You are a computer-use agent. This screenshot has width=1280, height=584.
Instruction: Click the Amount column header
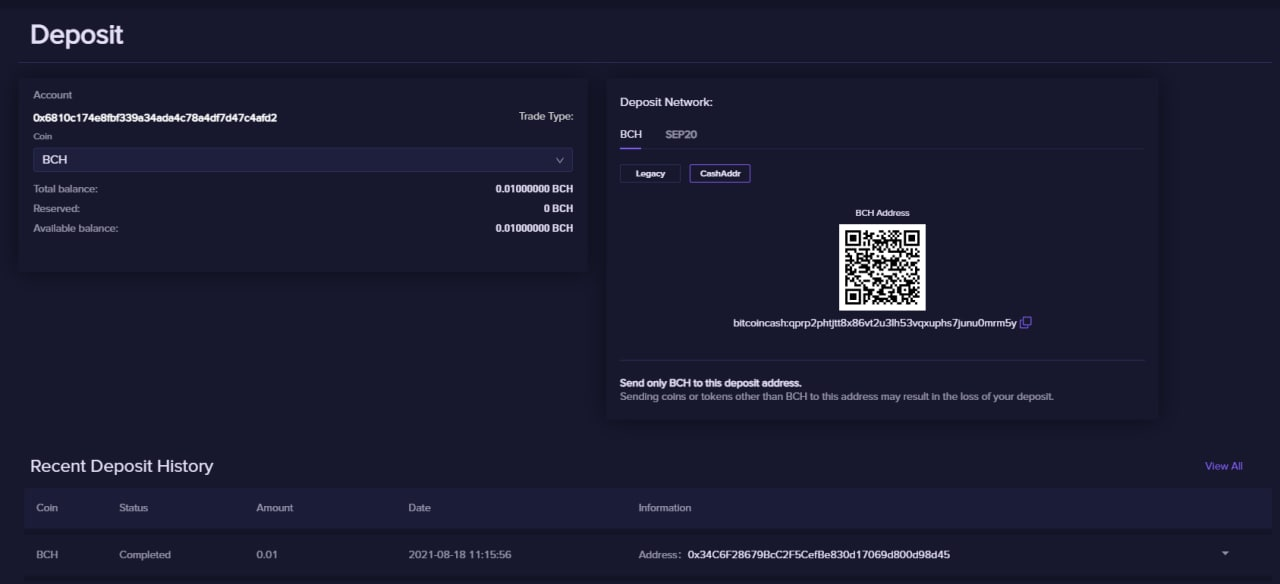(x=275, y=508)
